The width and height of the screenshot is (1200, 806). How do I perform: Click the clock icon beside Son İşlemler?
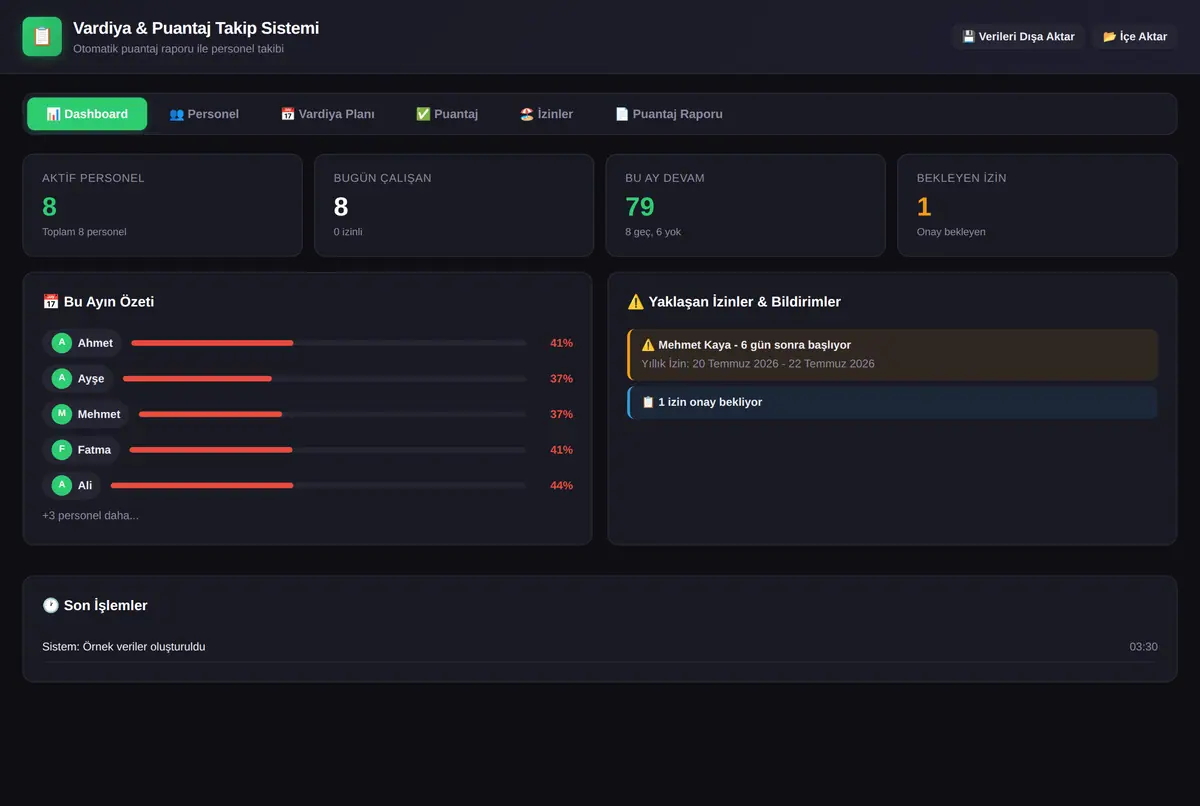click(50, 605)
